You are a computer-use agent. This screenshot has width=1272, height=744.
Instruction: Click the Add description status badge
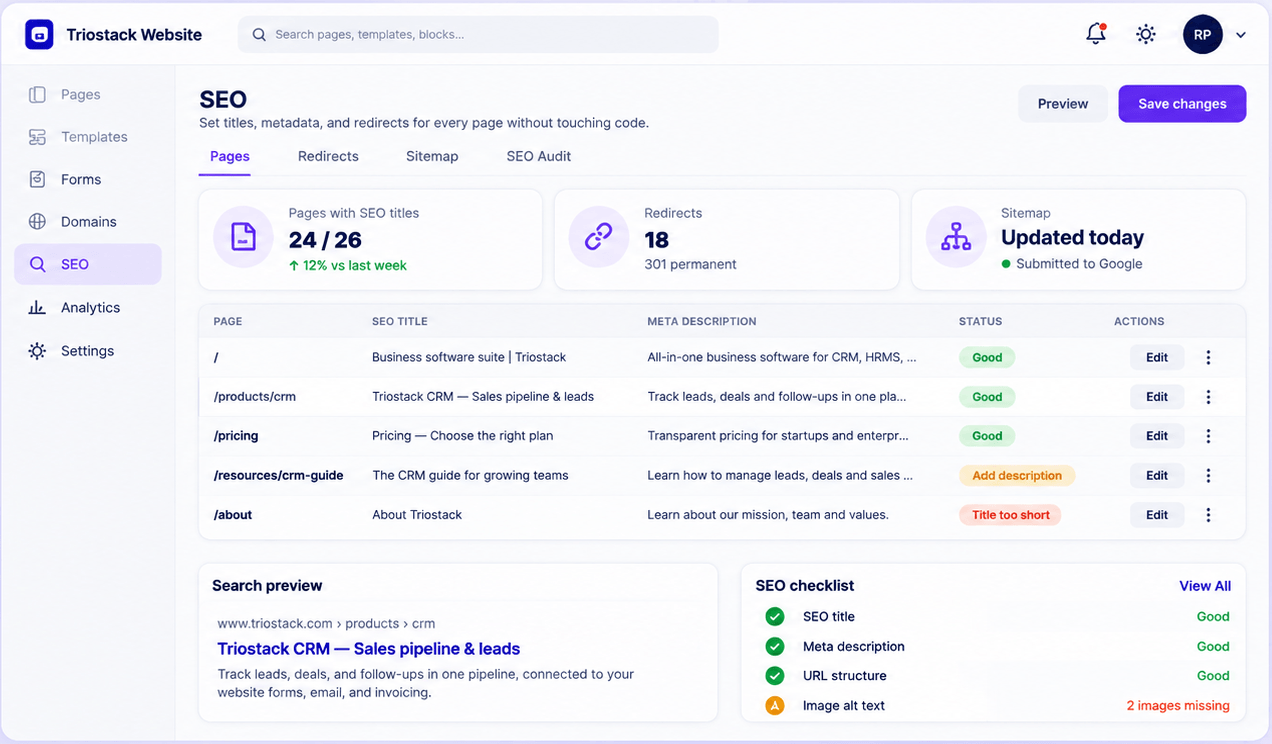tap(1017, 476)
